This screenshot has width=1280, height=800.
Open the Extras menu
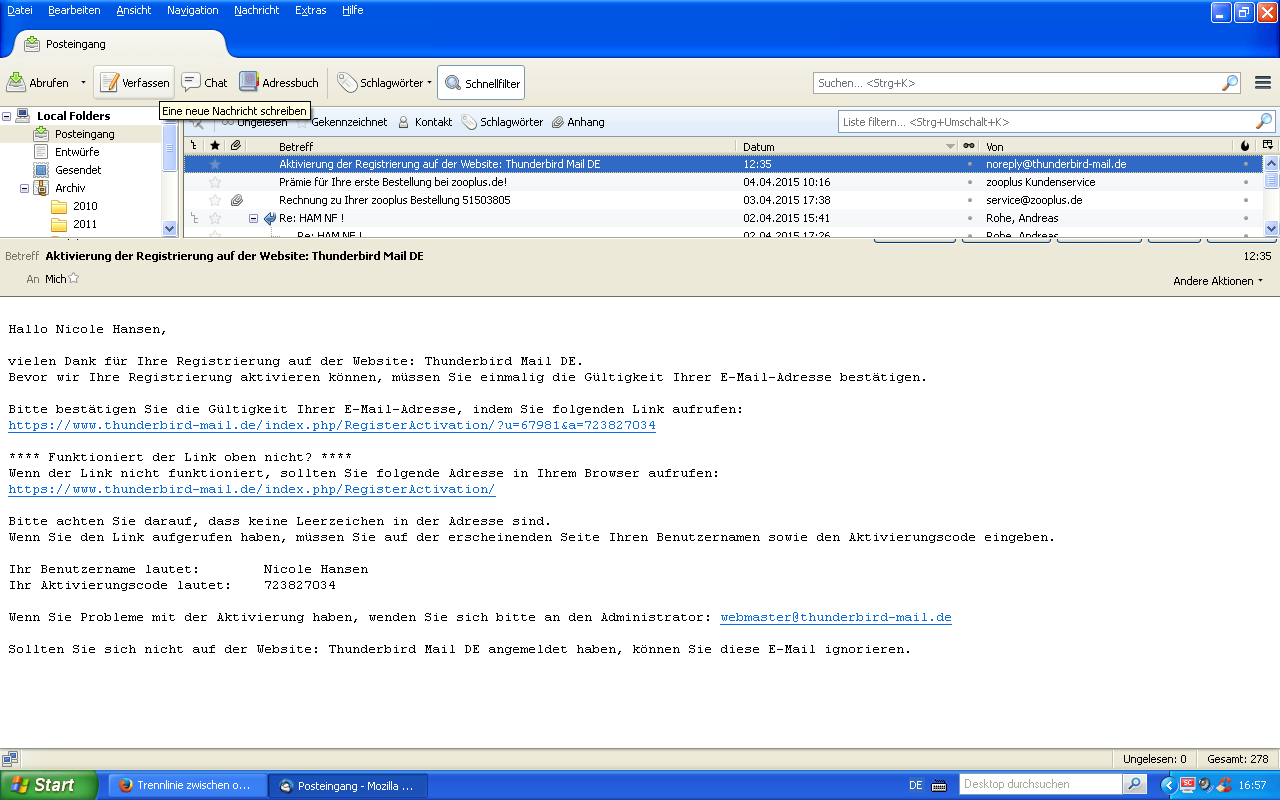[x=310, y=10]
